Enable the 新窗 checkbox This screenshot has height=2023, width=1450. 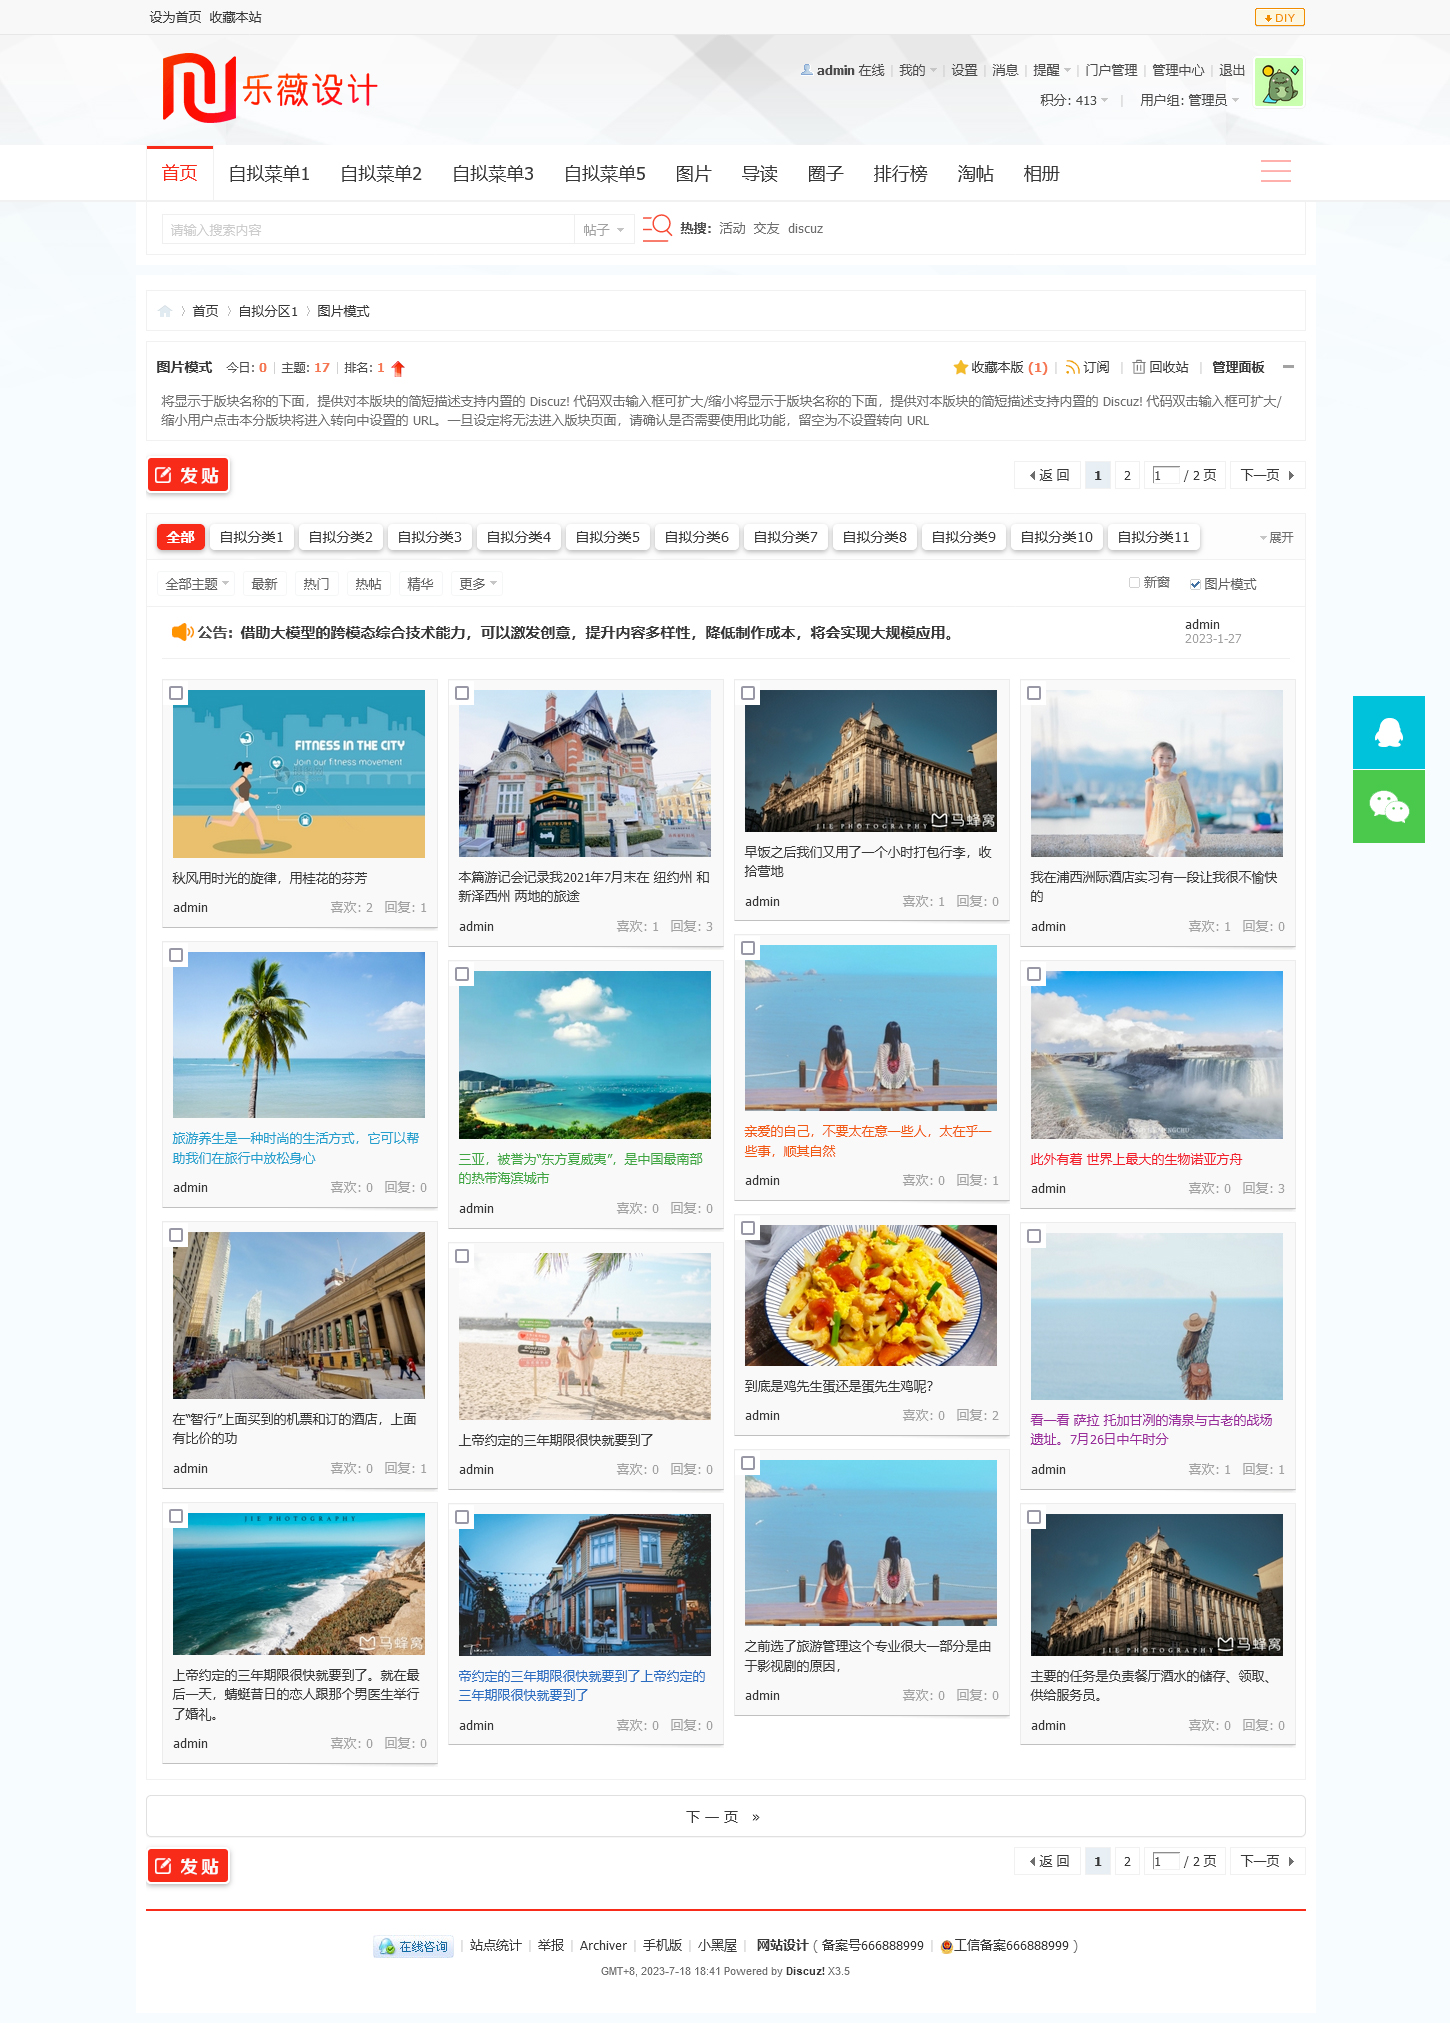pos(1134,582)
